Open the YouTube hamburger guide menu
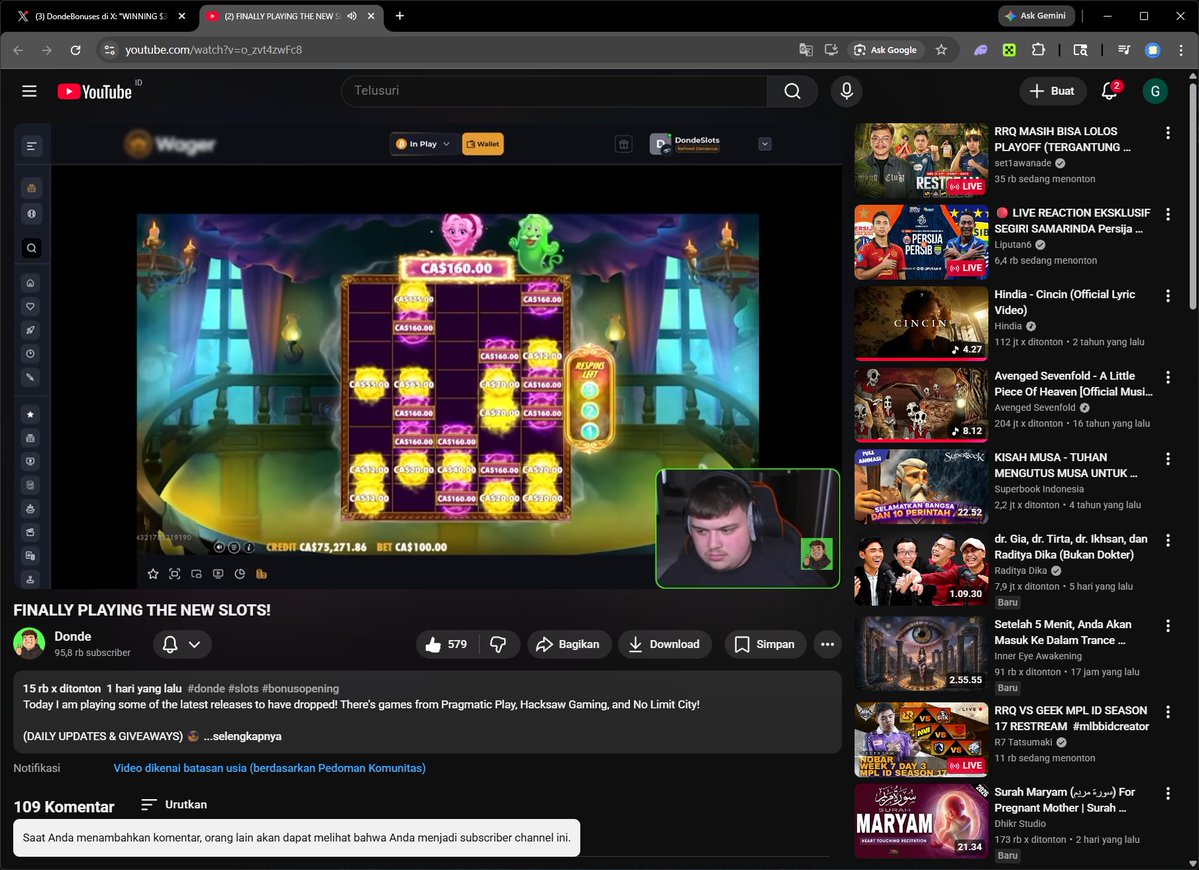This screenshot has height=870, width=1199. pos(29,91)
